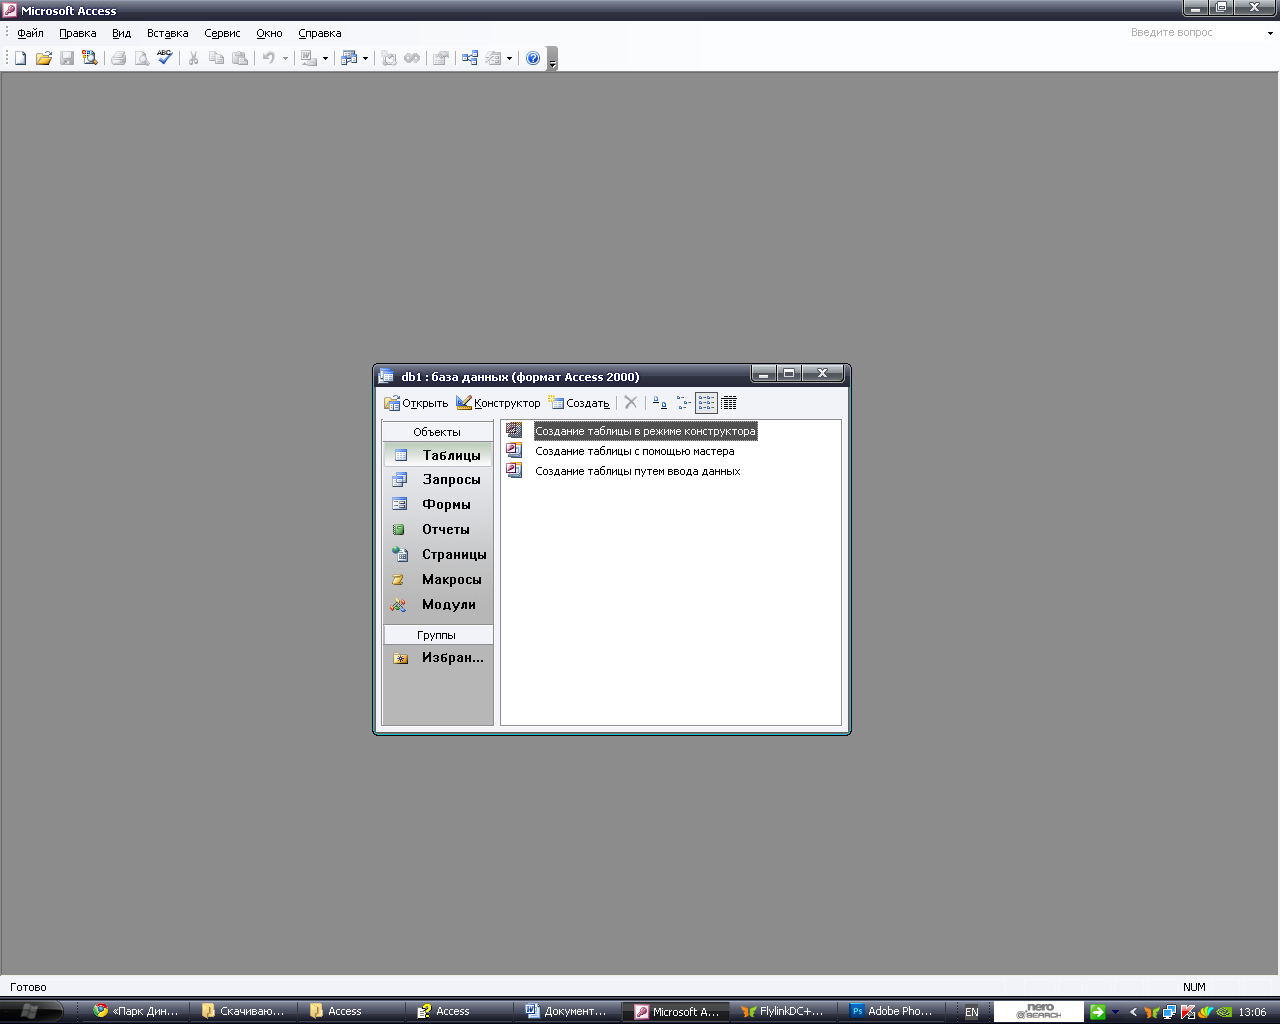The height and width of the screenshot is (1024, 1280).
Task: Switch to FlylinkDC++ taskbar window
Action: click(x=783, y=1011)
